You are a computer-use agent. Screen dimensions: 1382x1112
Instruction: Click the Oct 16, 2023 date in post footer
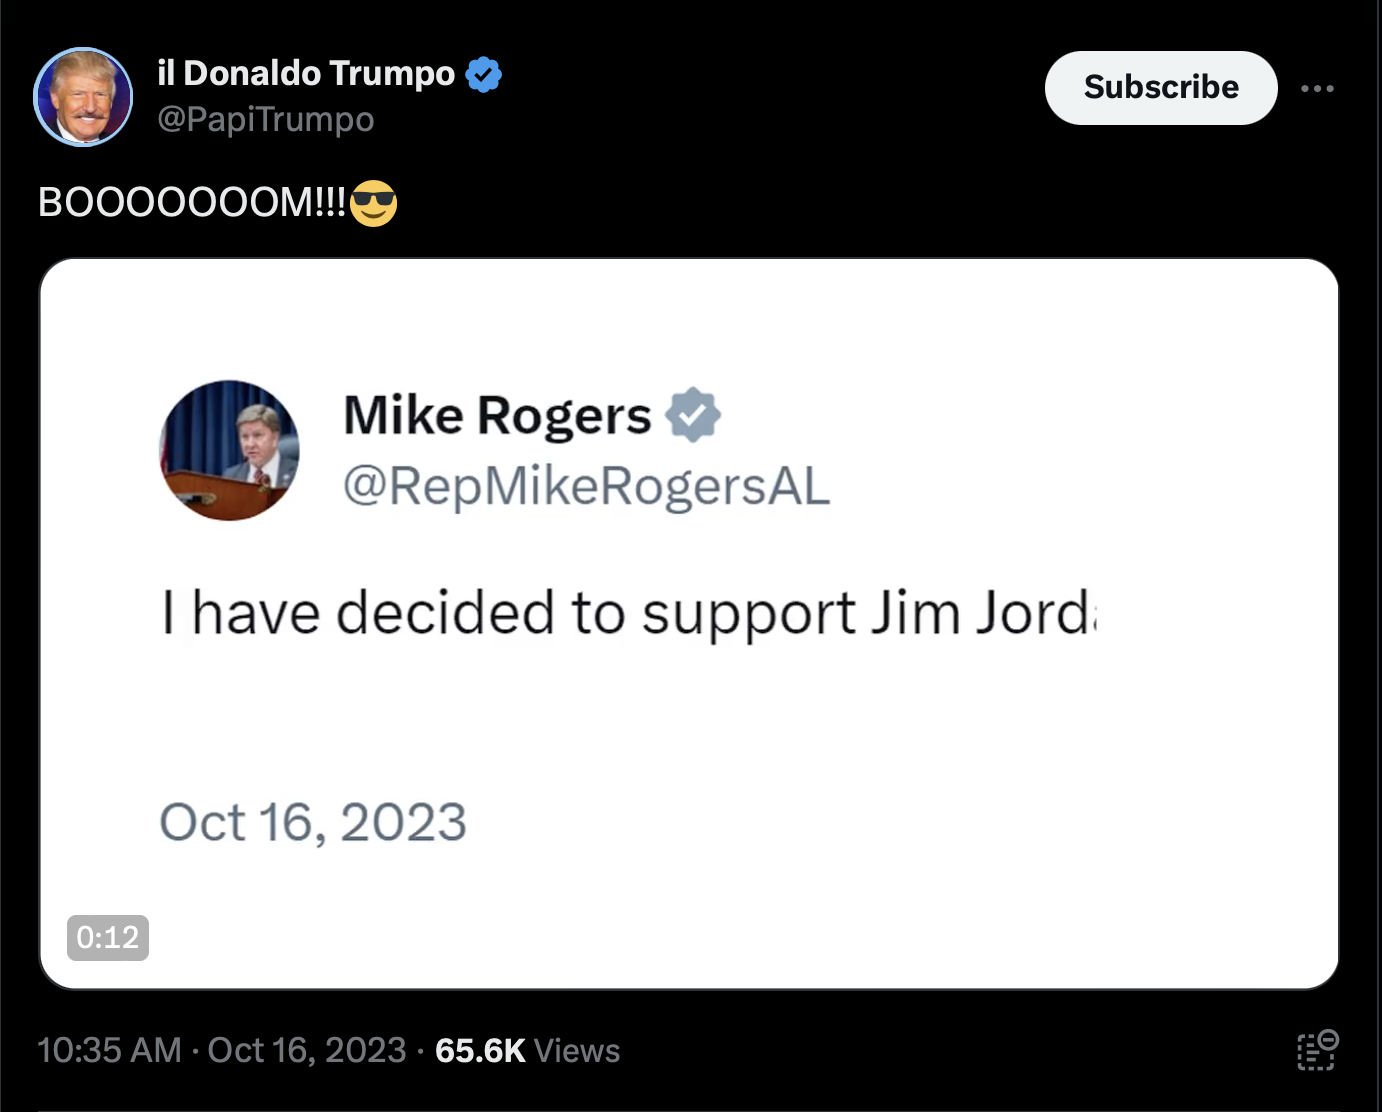click(307, 1050)
